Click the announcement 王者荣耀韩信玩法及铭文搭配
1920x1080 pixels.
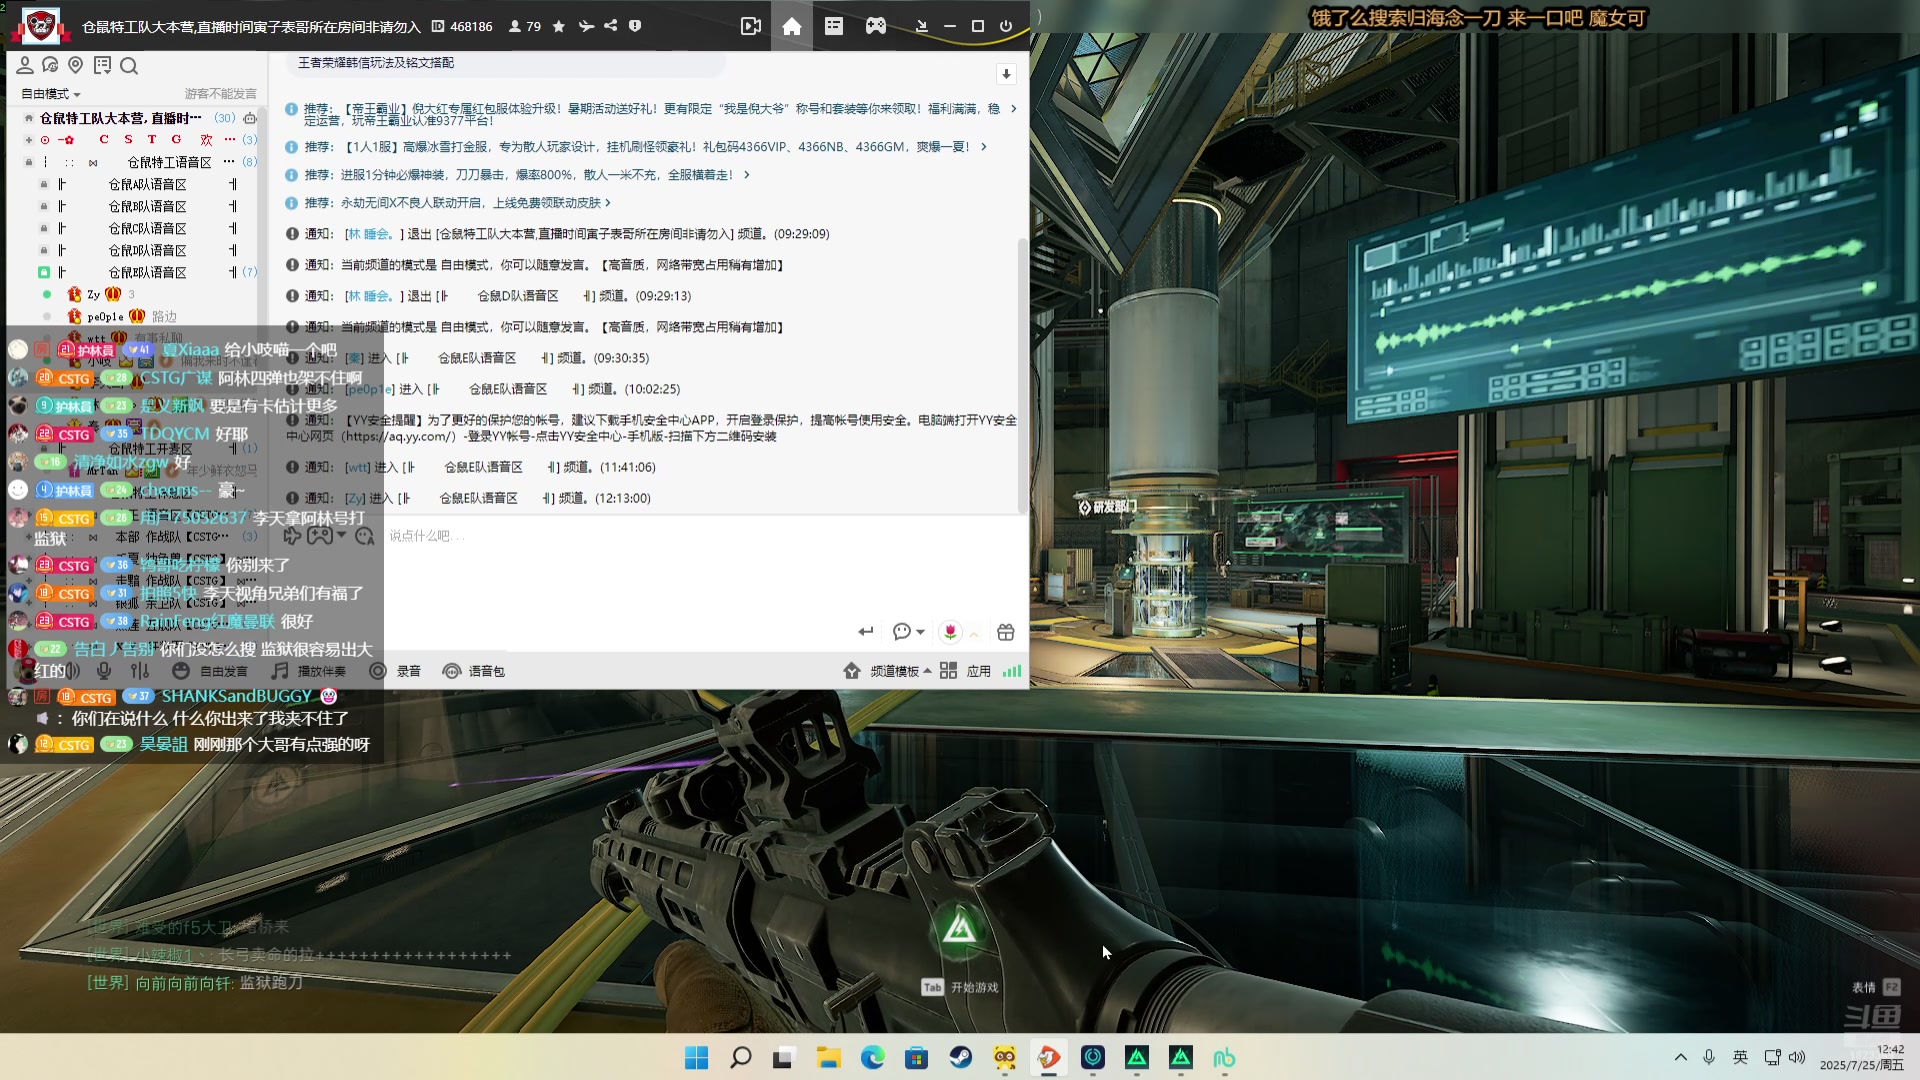[x=376, y=63]
